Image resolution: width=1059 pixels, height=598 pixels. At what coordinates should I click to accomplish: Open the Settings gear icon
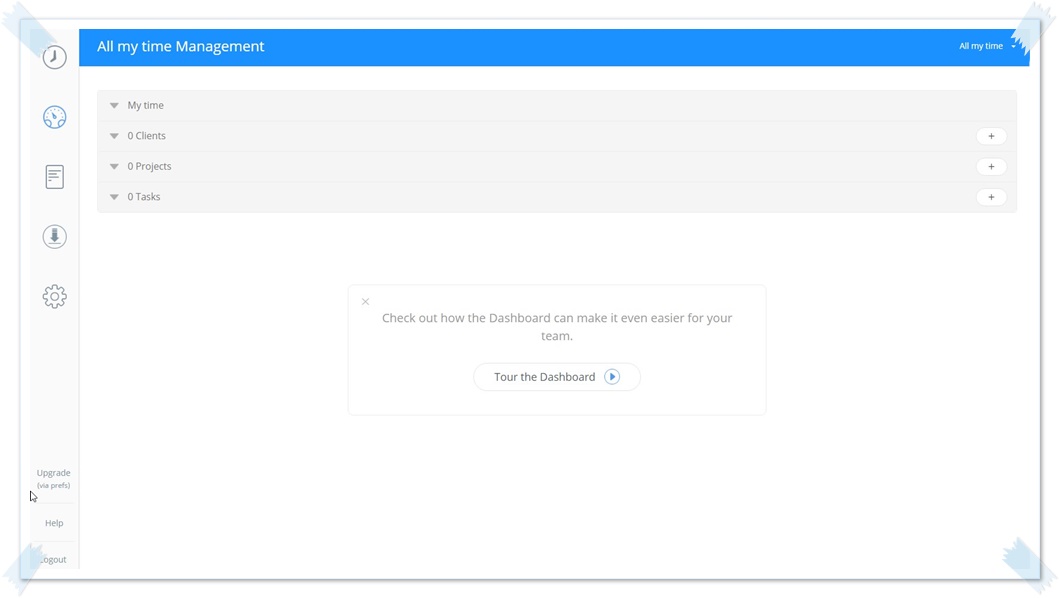(x=55, y=296)
